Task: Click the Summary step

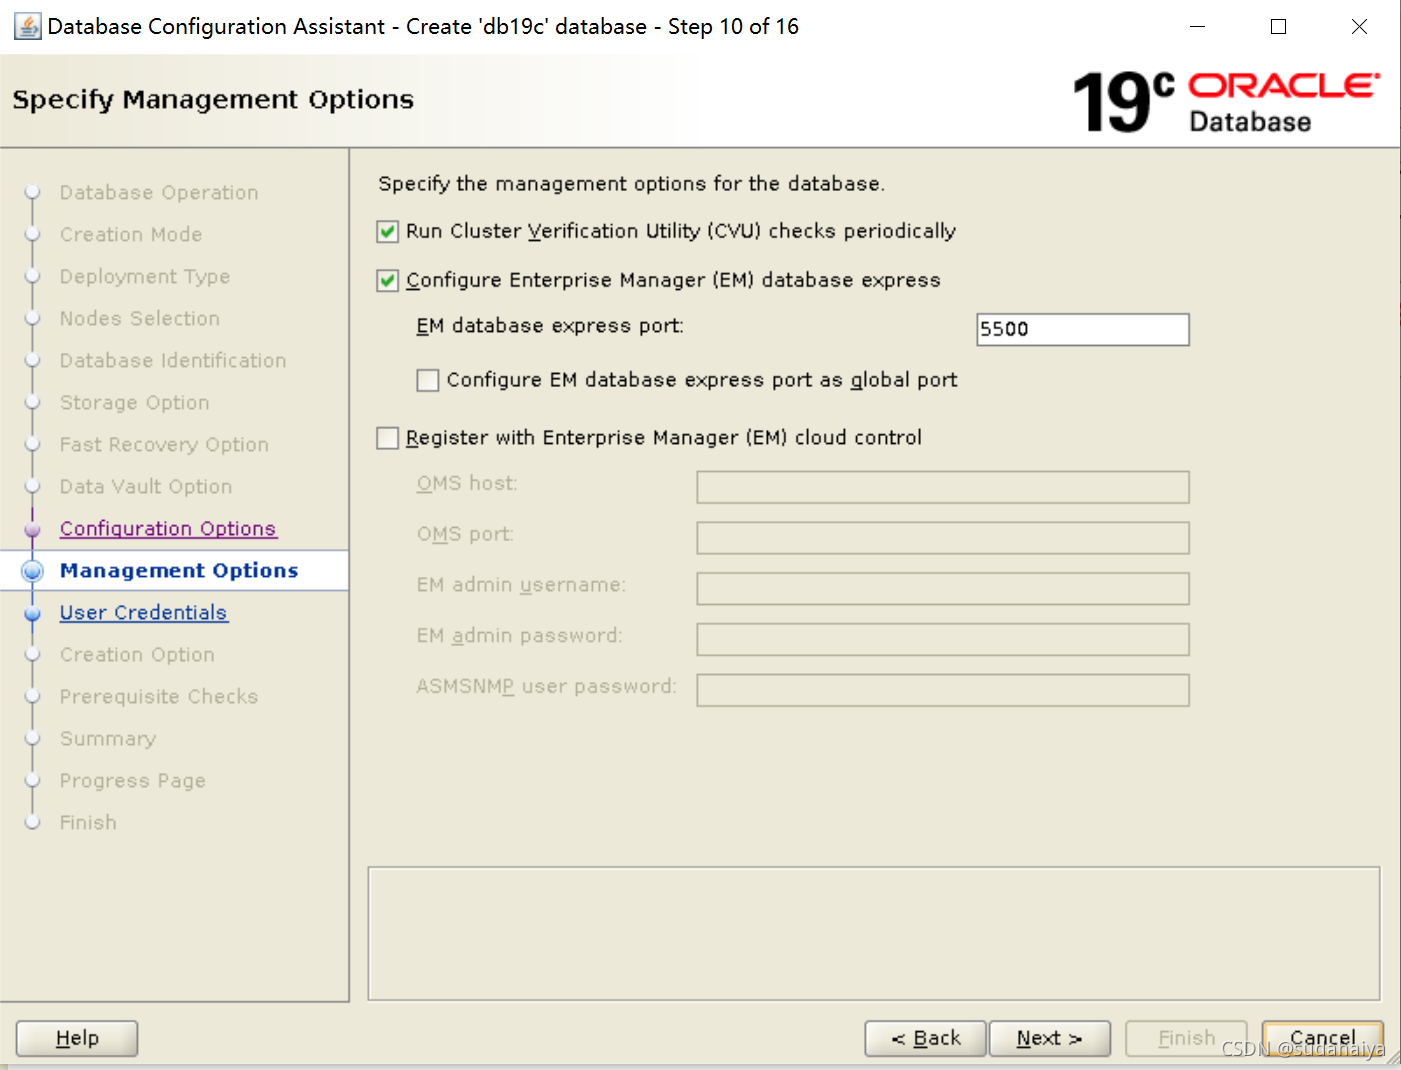Action: point(108,738)
